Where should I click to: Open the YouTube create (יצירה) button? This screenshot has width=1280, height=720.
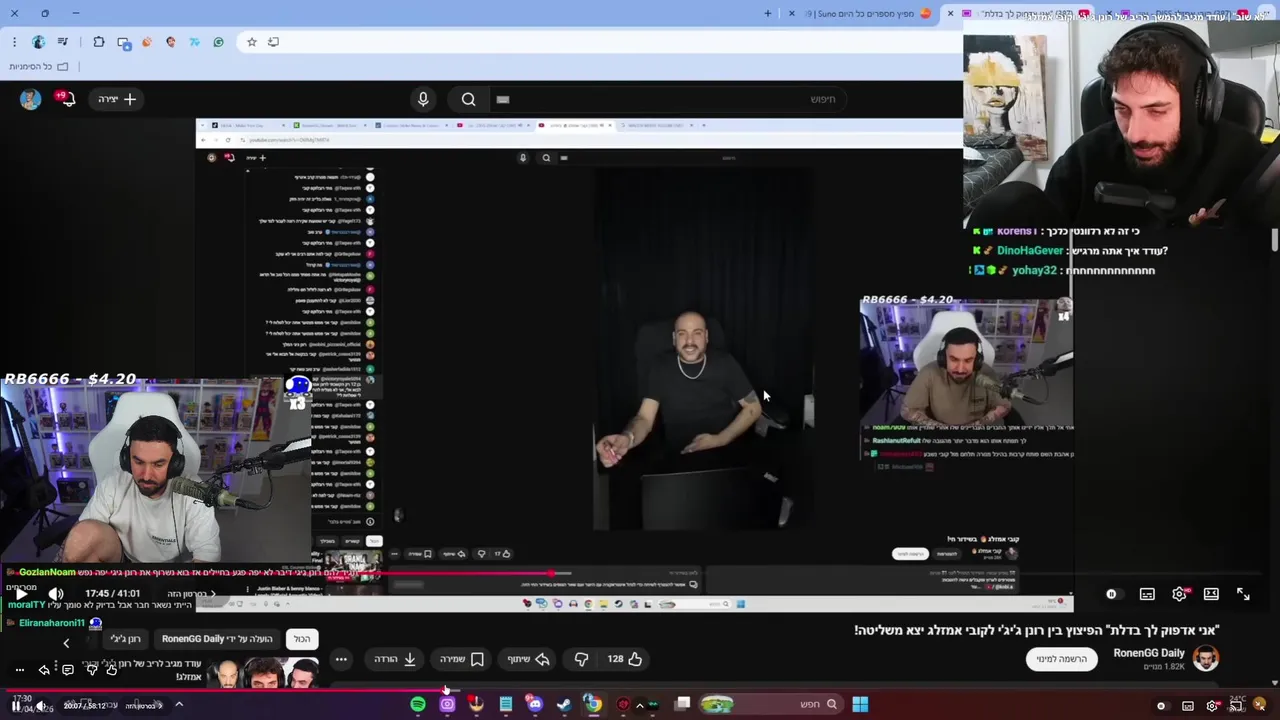point(117,99)
